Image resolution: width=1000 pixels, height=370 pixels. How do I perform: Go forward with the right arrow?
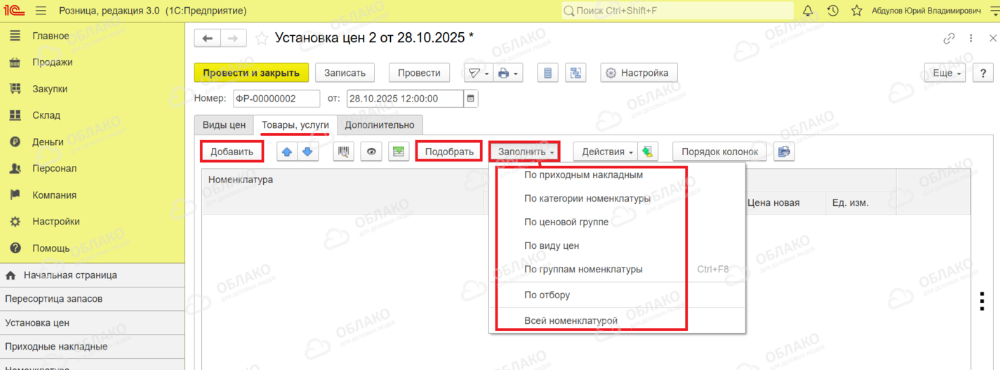(233, 38)
